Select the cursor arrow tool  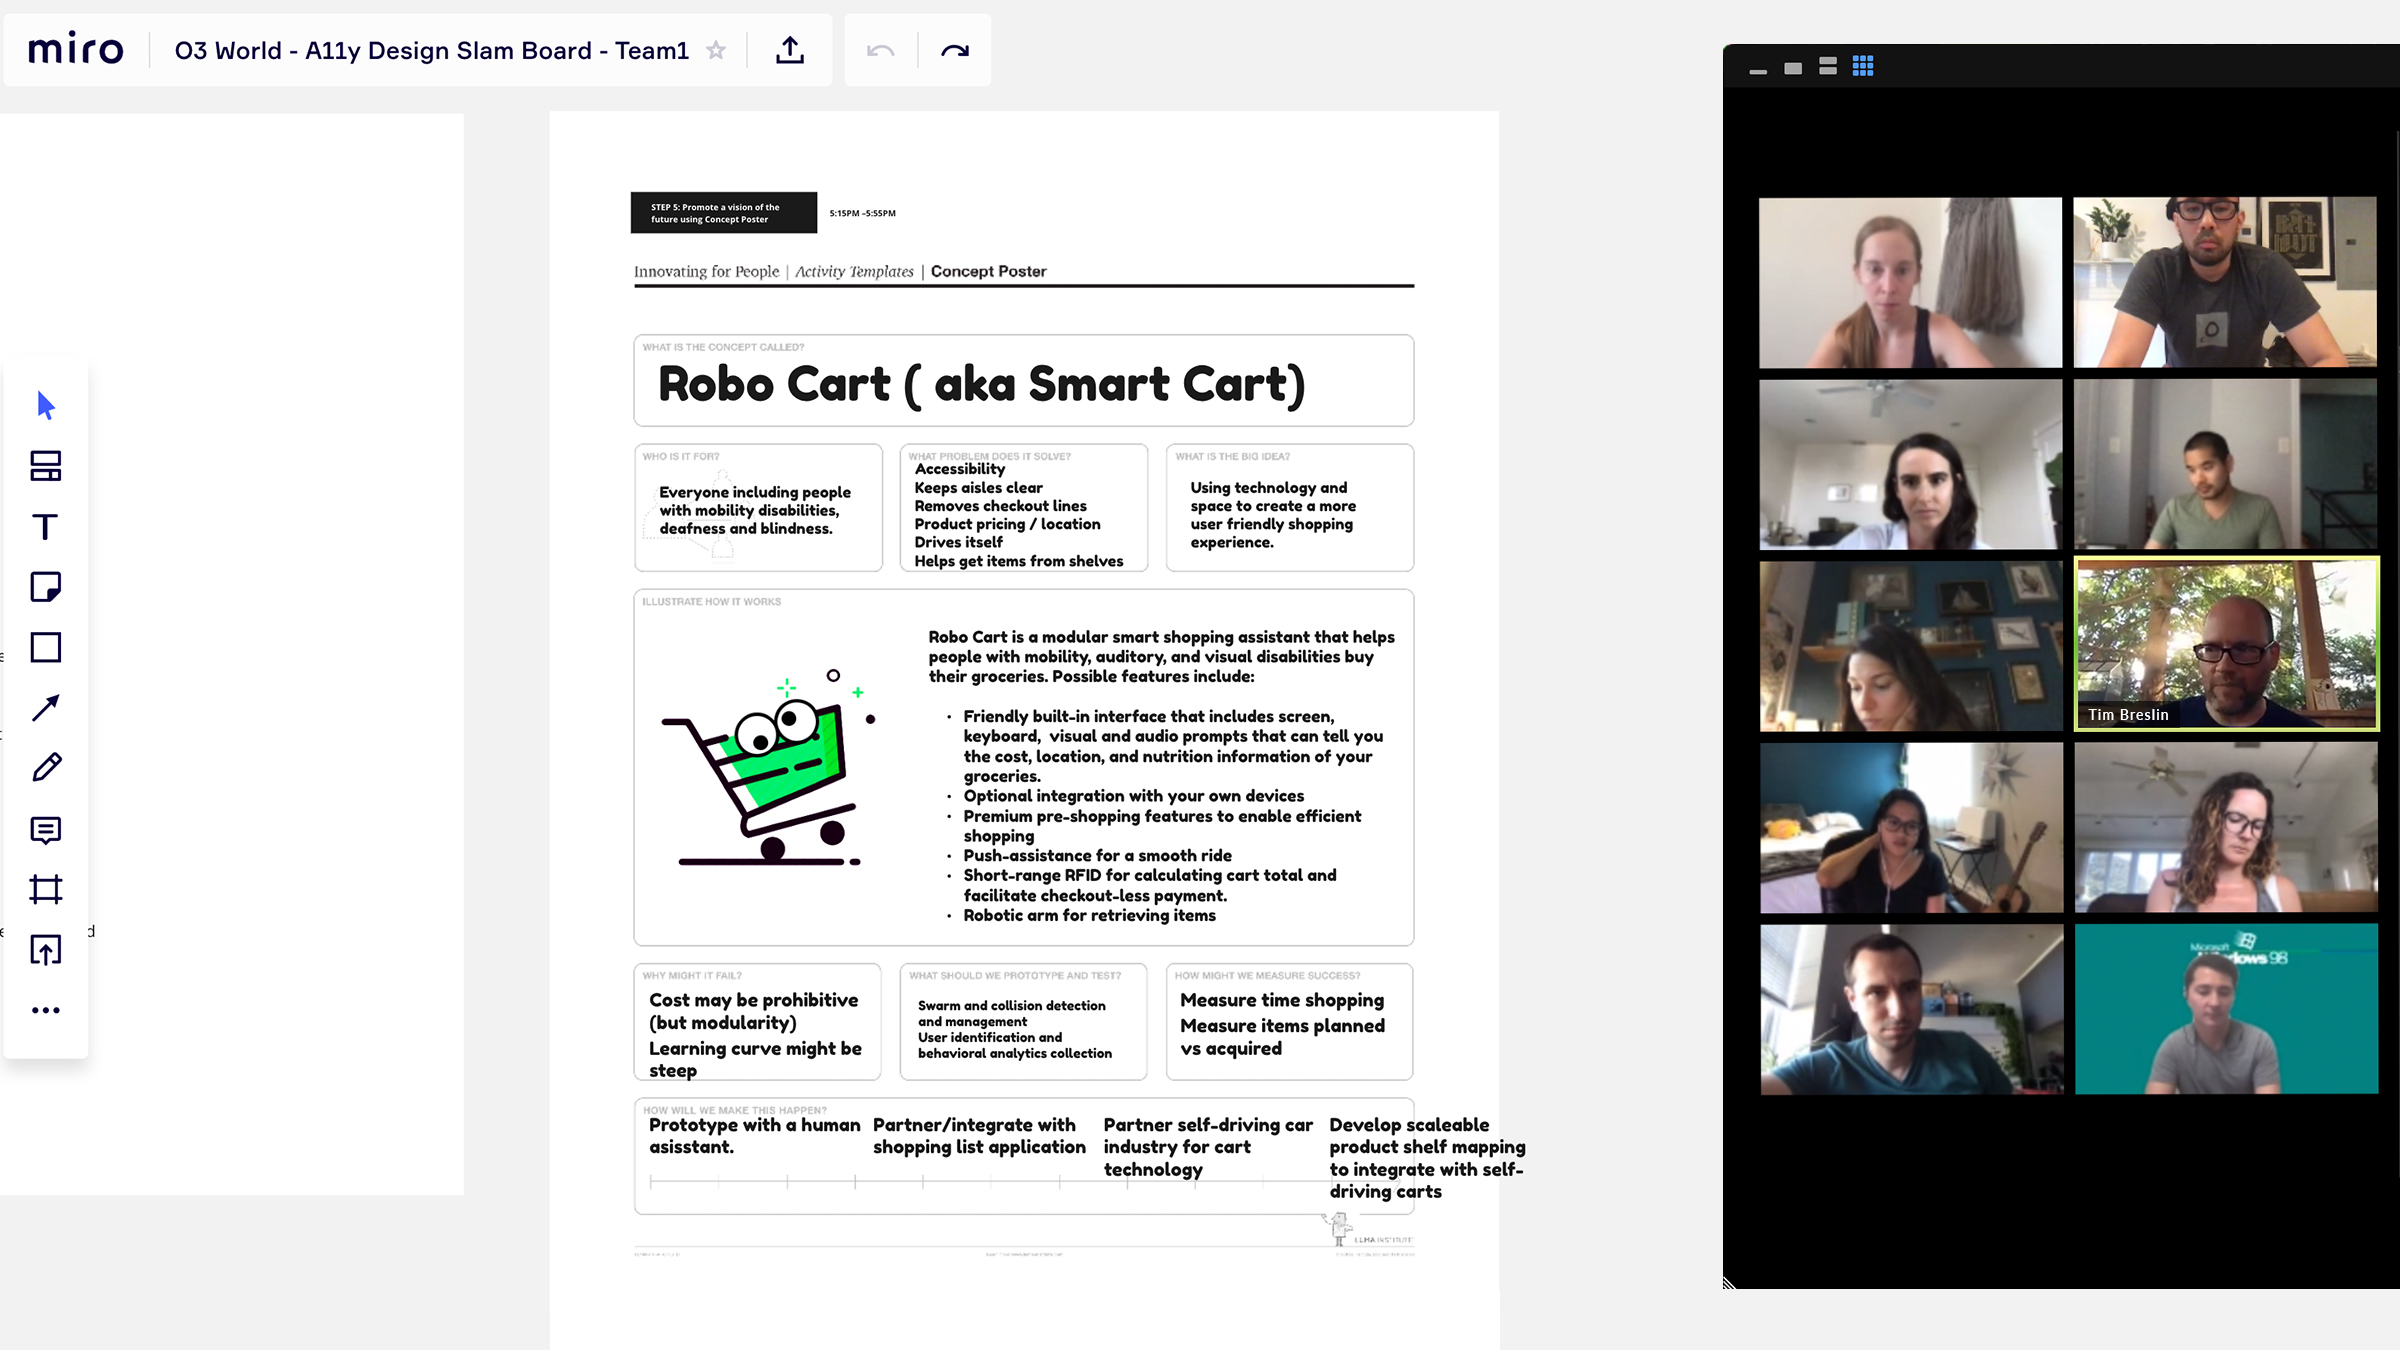(45, 406)
